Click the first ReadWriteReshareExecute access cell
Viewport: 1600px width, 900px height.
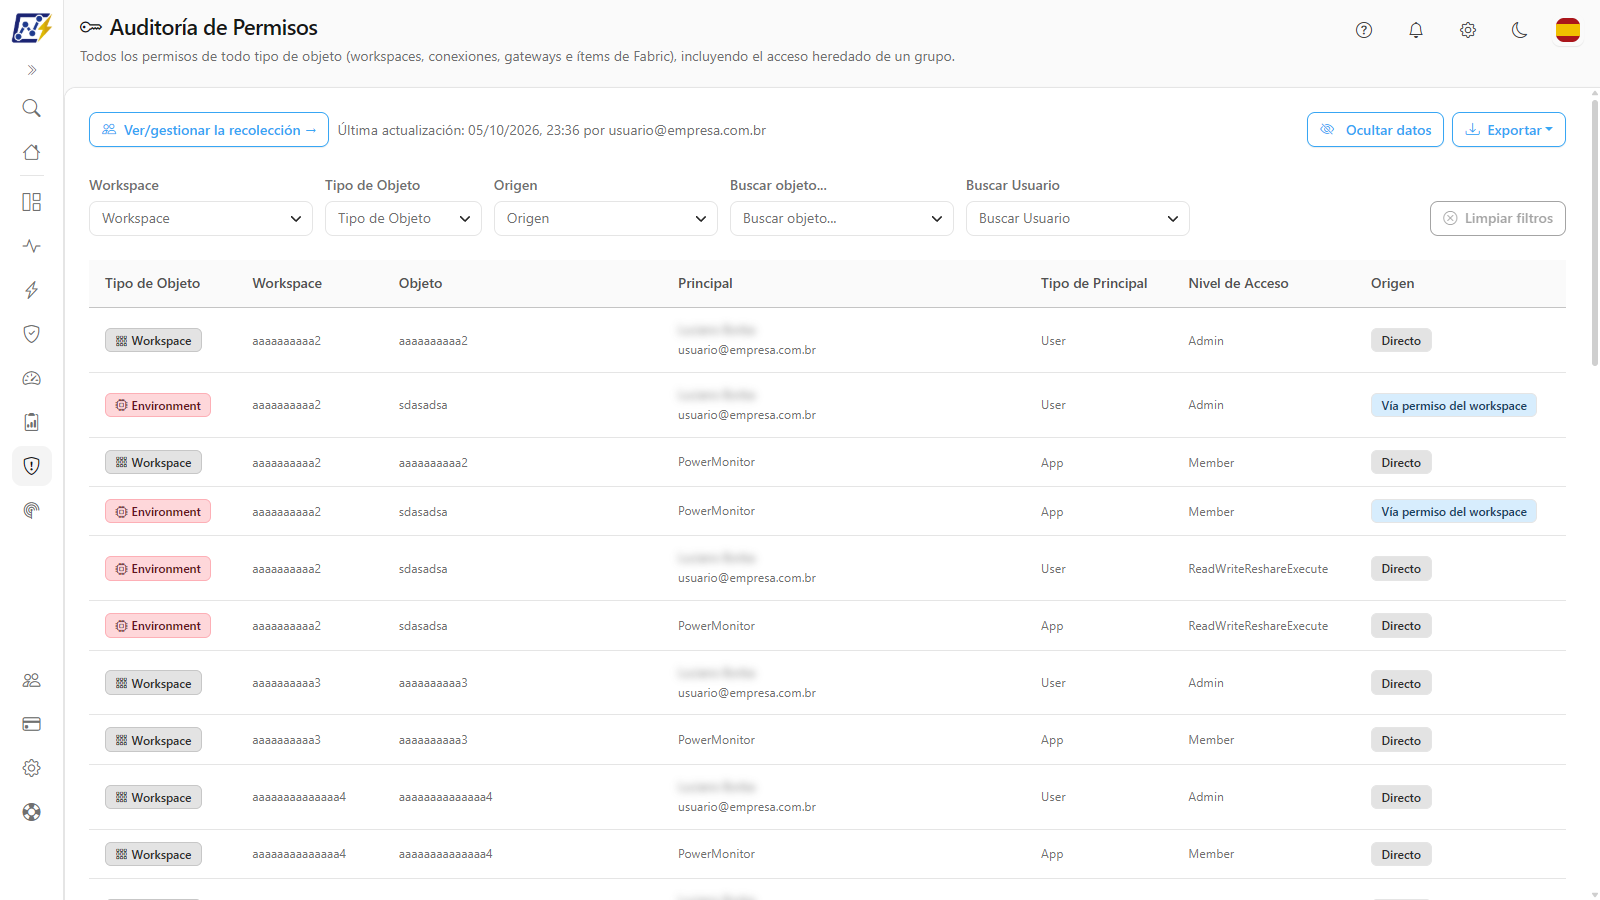tap(1258, 569)
